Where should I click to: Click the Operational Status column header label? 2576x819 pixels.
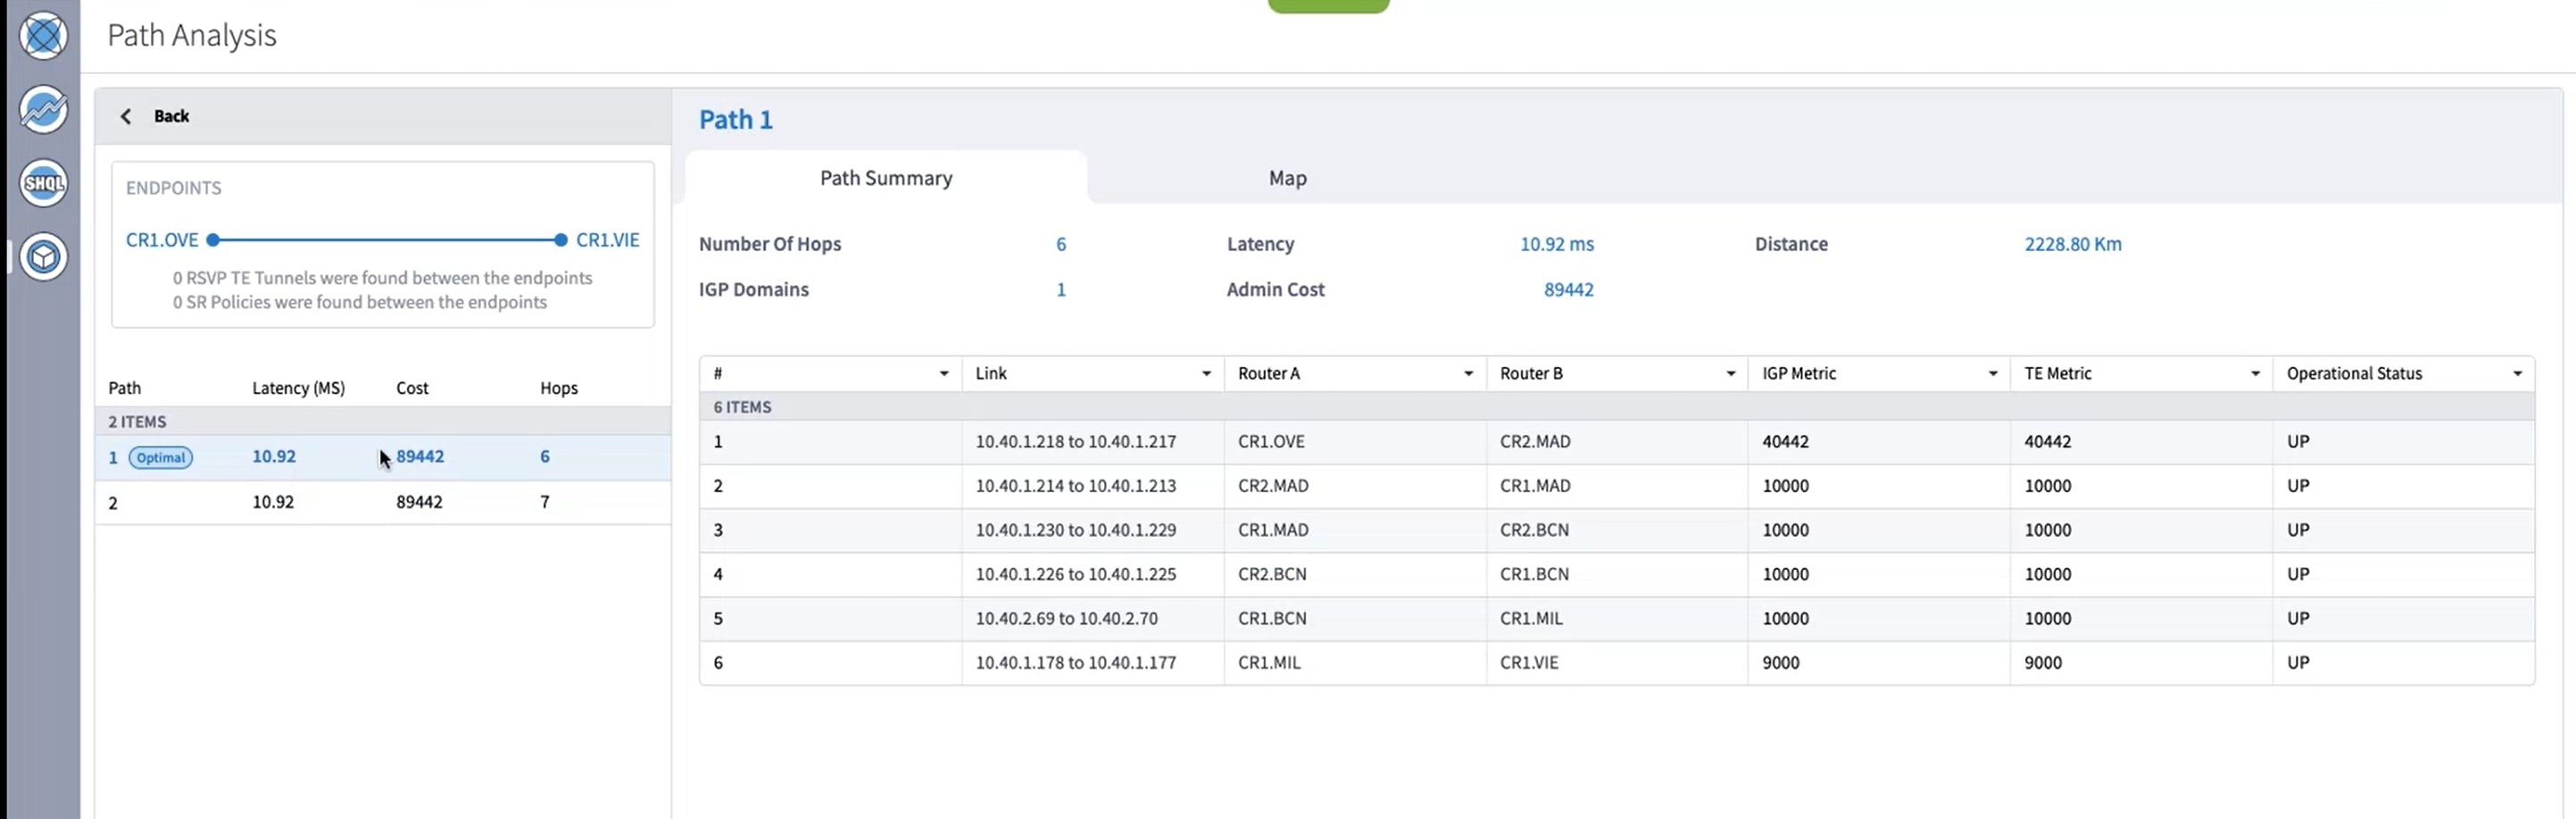(2354, 374)
